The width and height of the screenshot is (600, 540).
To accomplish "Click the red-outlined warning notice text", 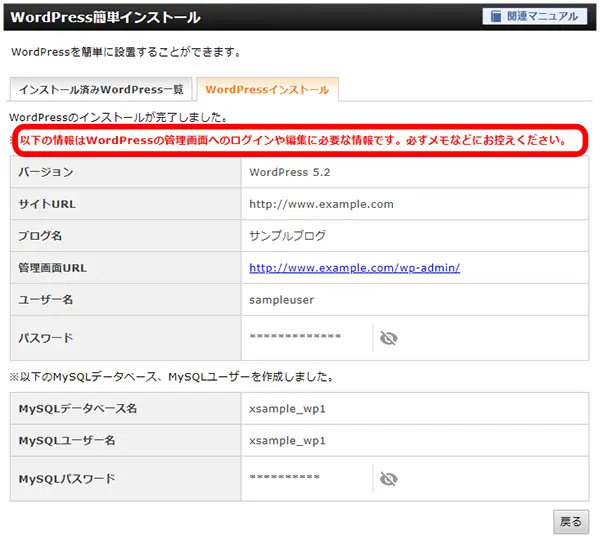I will [300, 140].
